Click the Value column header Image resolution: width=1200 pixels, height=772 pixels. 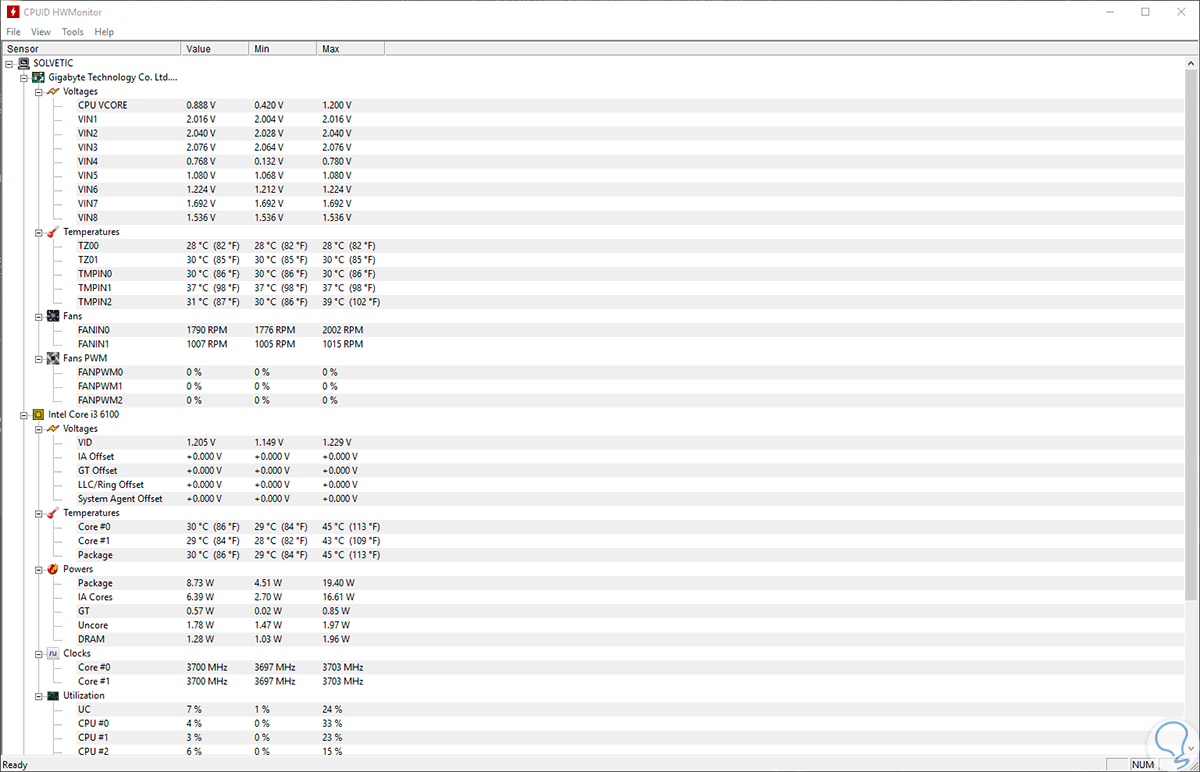coord(215,48)
